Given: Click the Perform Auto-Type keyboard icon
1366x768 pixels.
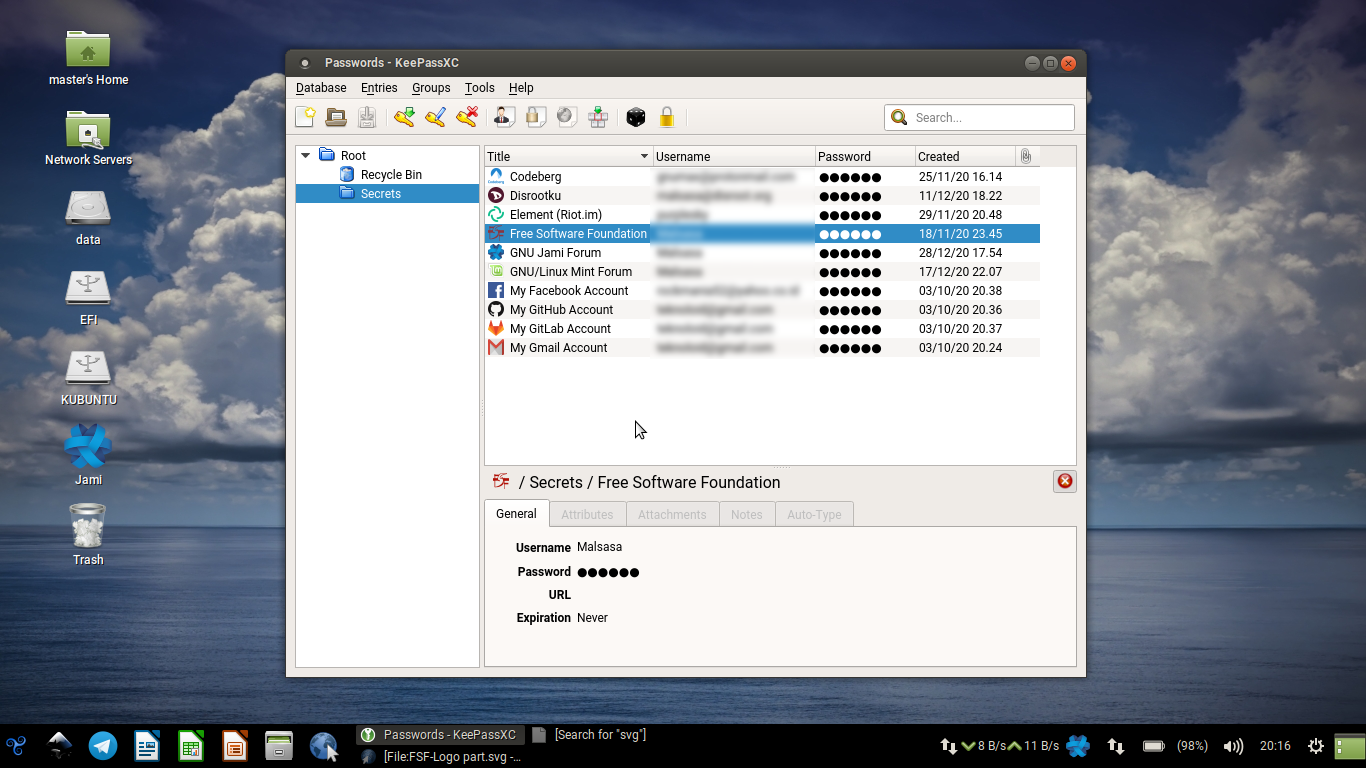Looking at the screenshot, I should click(x=598, y=117).
